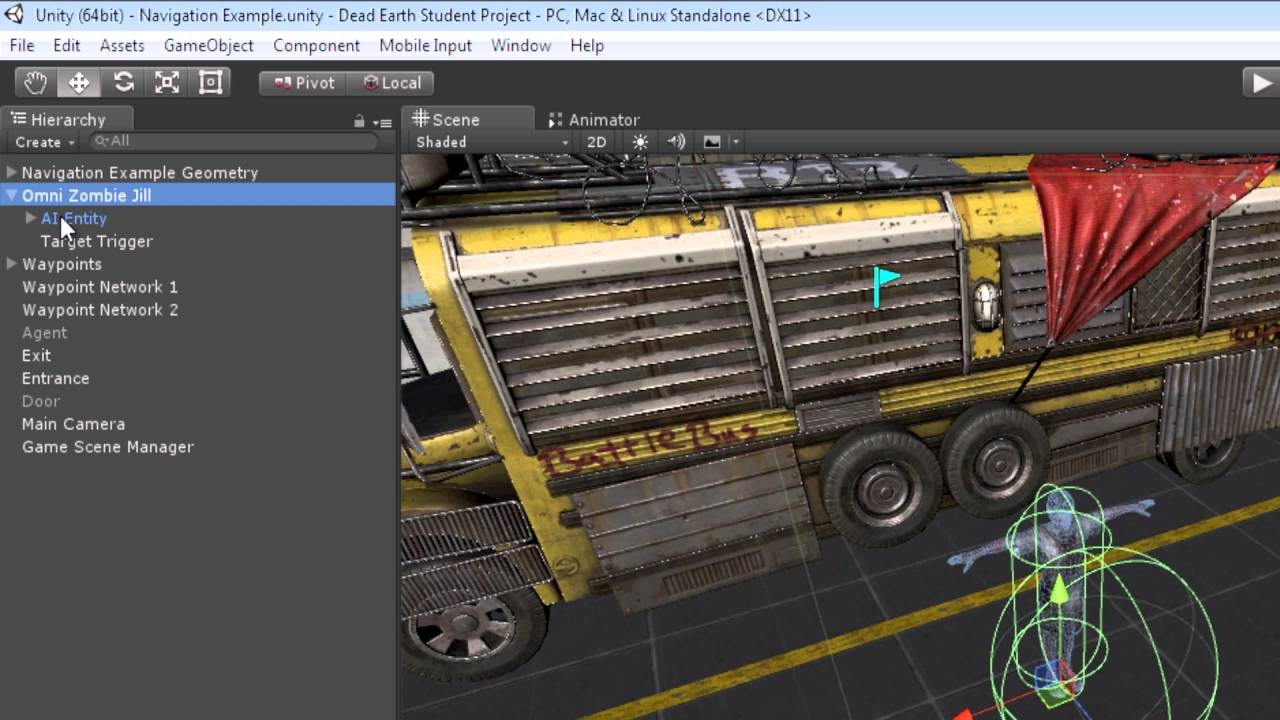
Task: Toggle the 2D scene view button
Action: (x=597, y=142)
